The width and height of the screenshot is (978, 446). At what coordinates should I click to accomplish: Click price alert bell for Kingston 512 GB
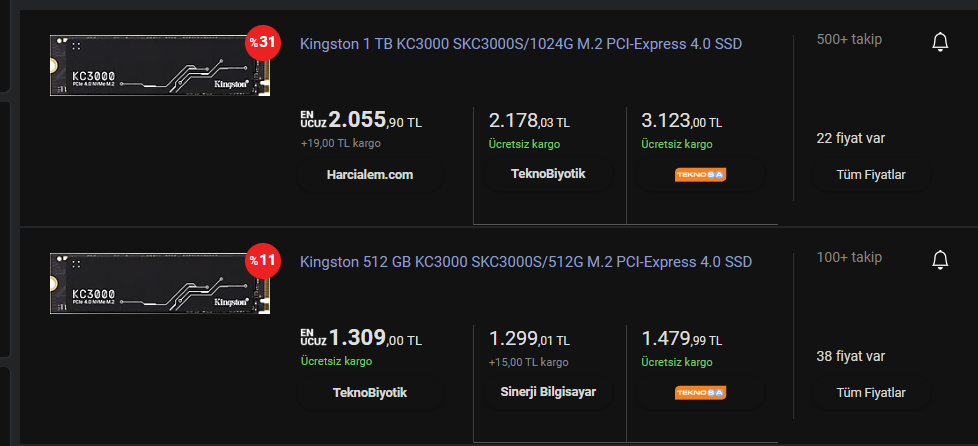point(940,260)
